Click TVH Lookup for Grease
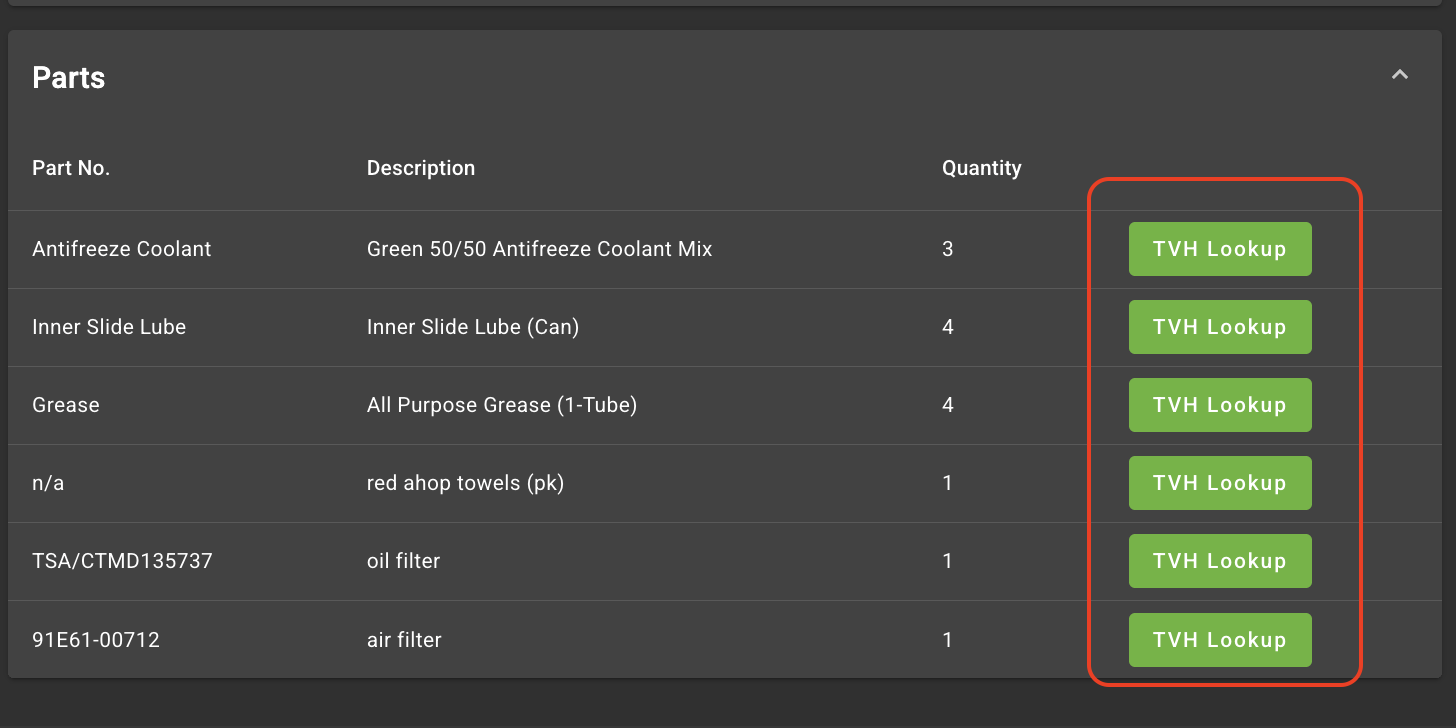Screen dimensions: 1456x728 (x=1220, y=404)
